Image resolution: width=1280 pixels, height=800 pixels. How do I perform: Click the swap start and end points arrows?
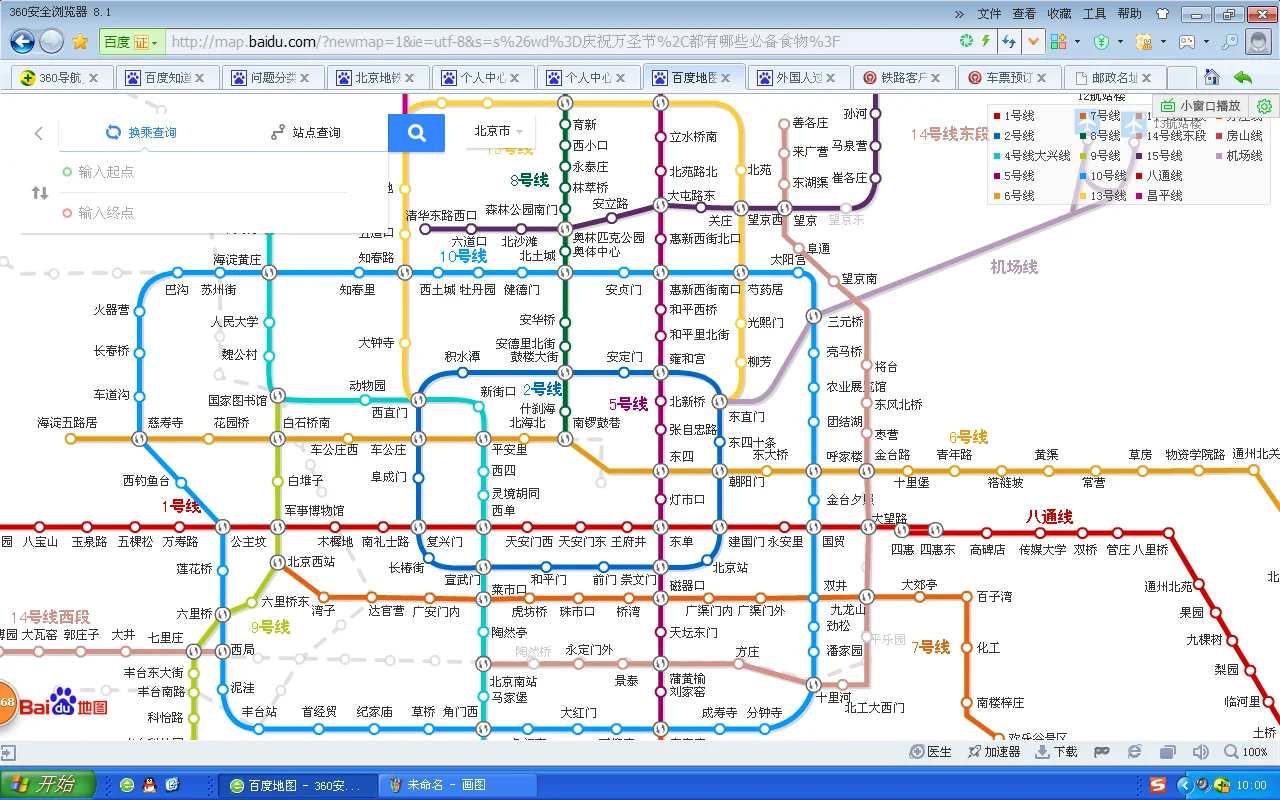pyautogui.click(x=38, y=194)
